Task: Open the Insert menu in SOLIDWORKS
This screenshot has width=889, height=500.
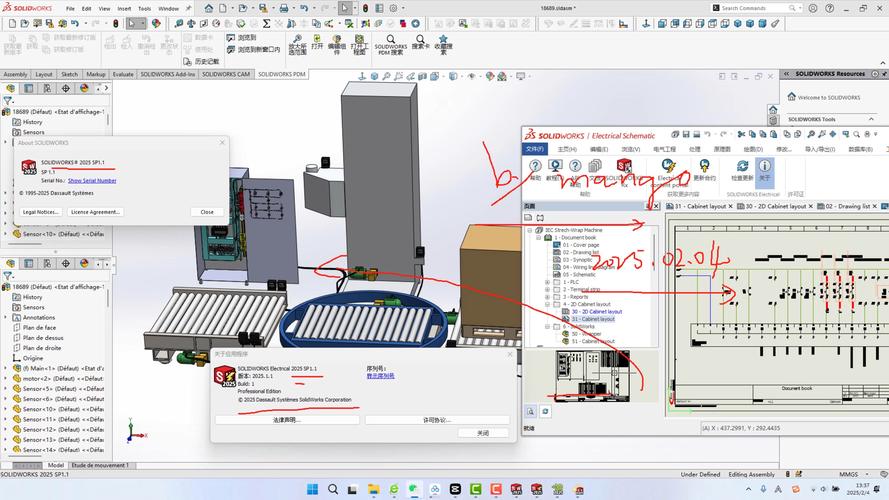Action: coord(124,9)
